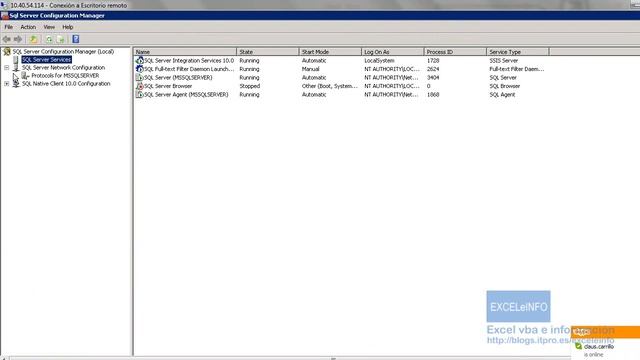
Task: Select SQL Native Client 10.0 Configuration item
Action: 66,84
